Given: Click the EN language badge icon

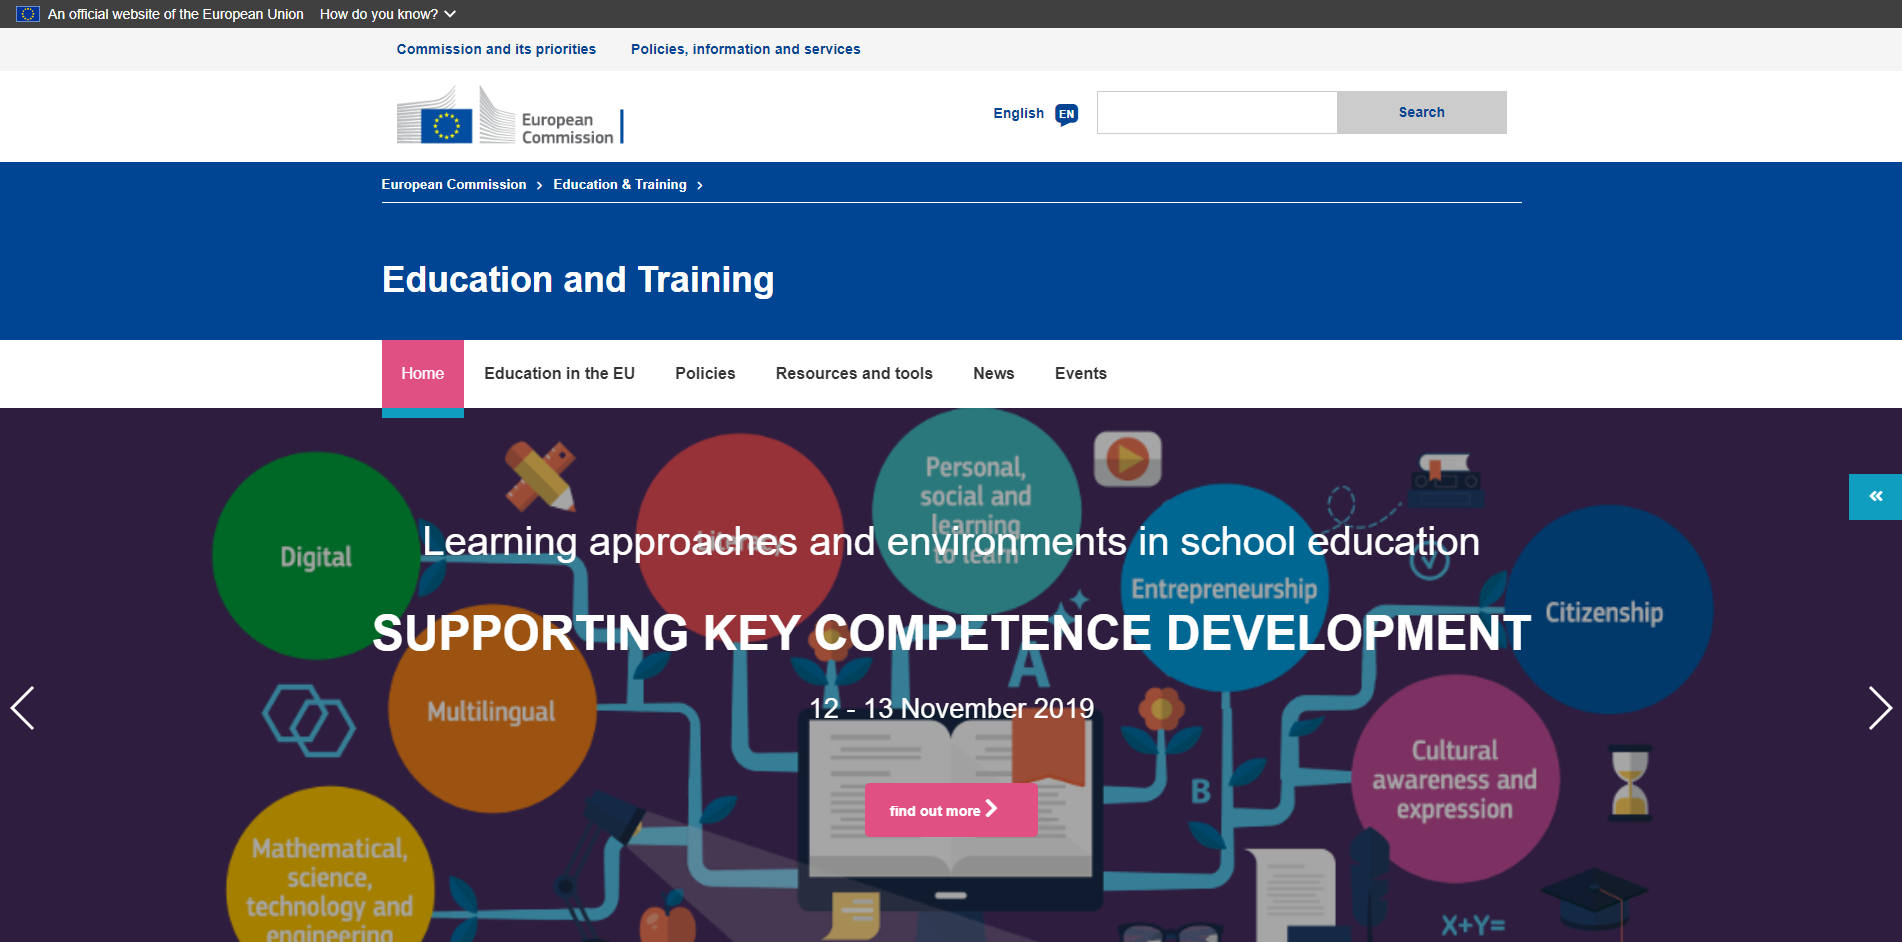Looking at the screenshot, I should [1066, 114].
